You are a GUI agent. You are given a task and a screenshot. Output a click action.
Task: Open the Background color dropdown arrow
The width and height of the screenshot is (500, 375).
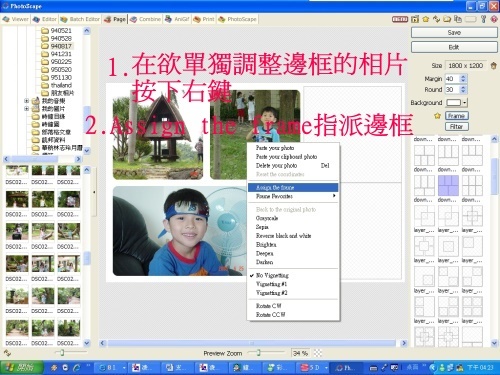coord(465,102)
